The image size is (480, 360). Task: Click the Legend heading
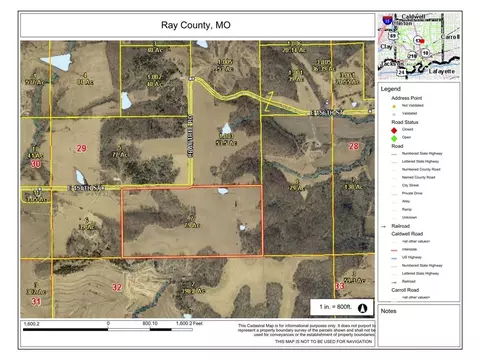391,89
